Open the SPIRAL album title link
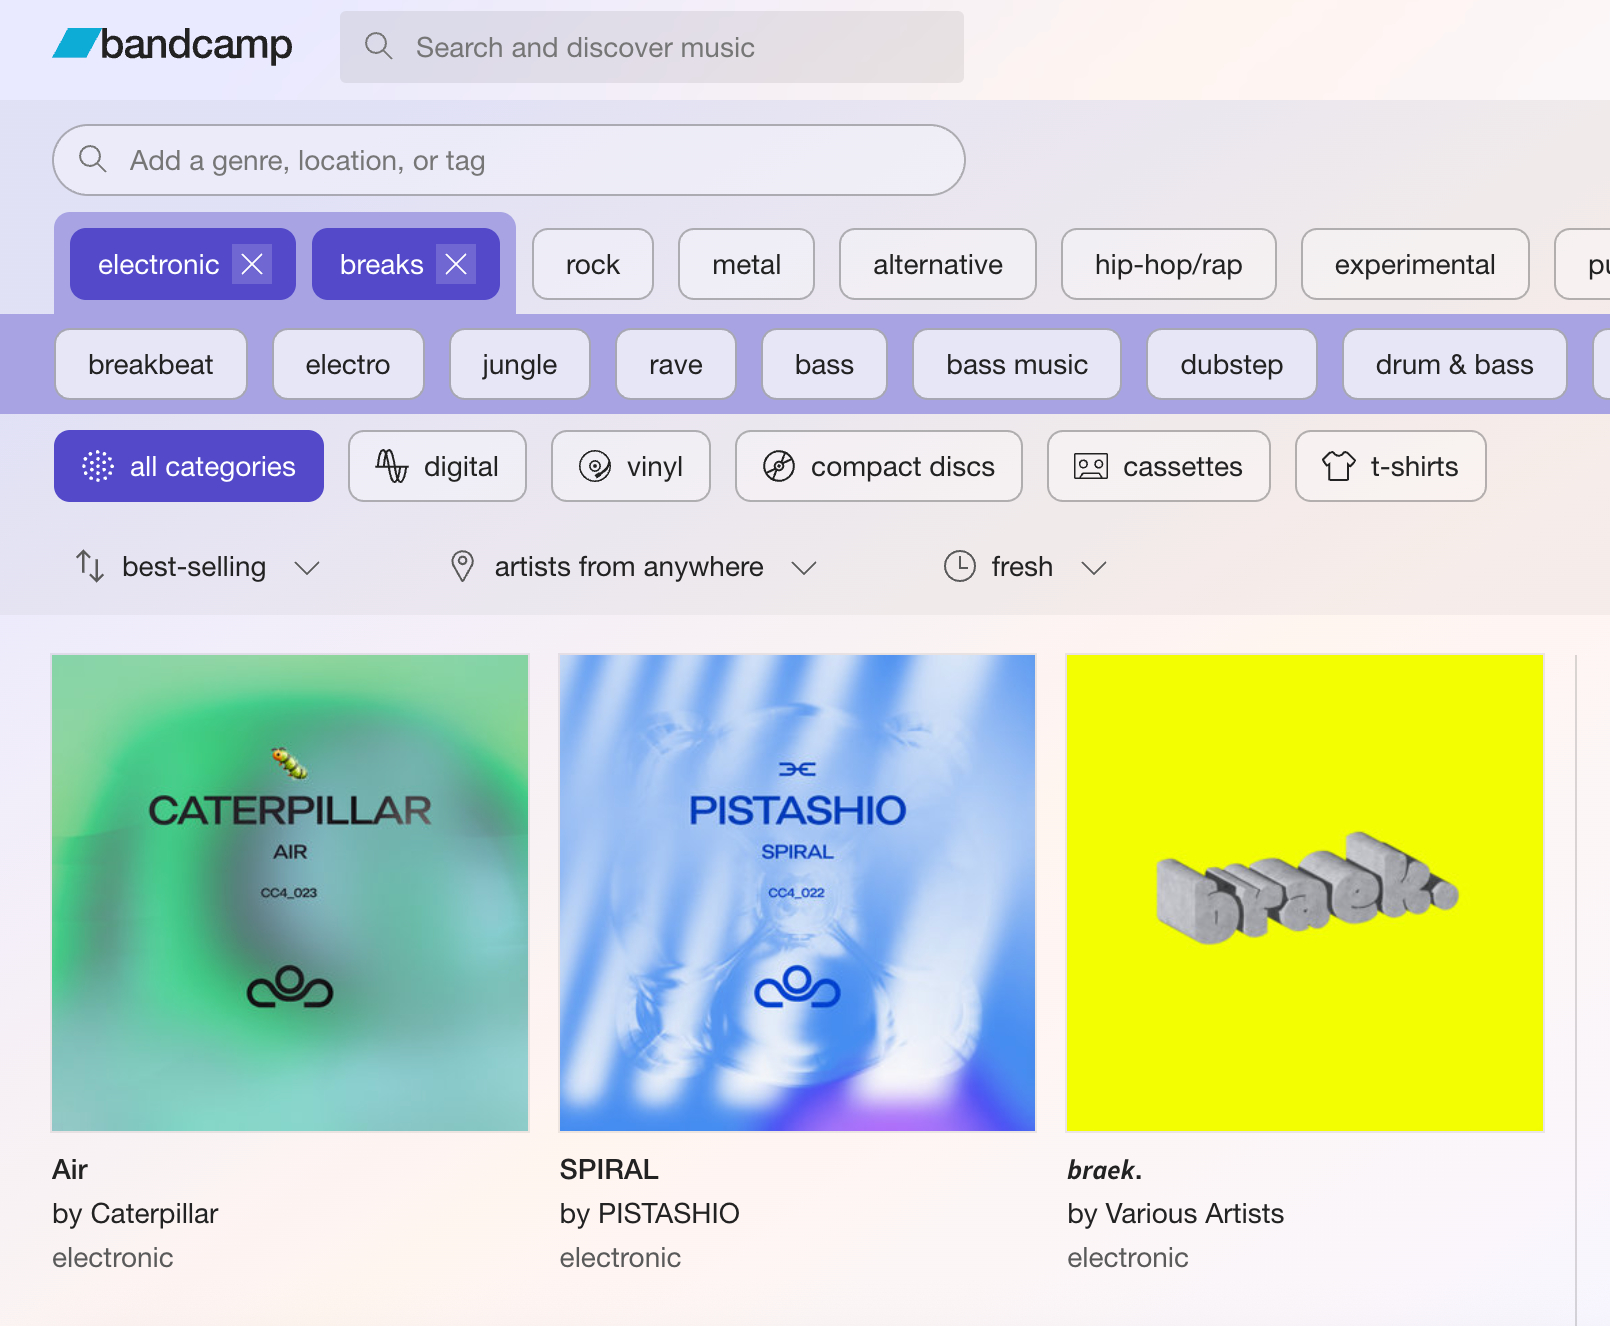This screenshot has width=1610, height=1326. coord(609,1169)
